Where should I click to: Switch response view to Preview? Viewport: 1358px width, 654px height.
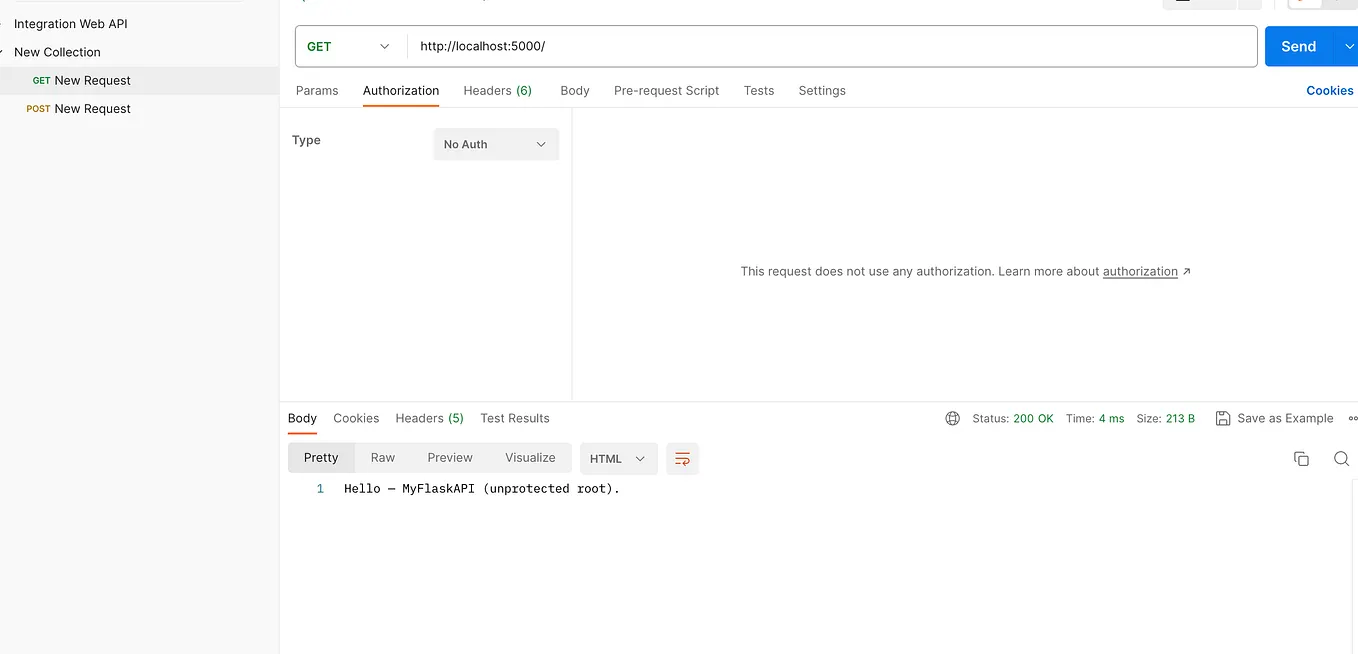[x=449, y=457]
